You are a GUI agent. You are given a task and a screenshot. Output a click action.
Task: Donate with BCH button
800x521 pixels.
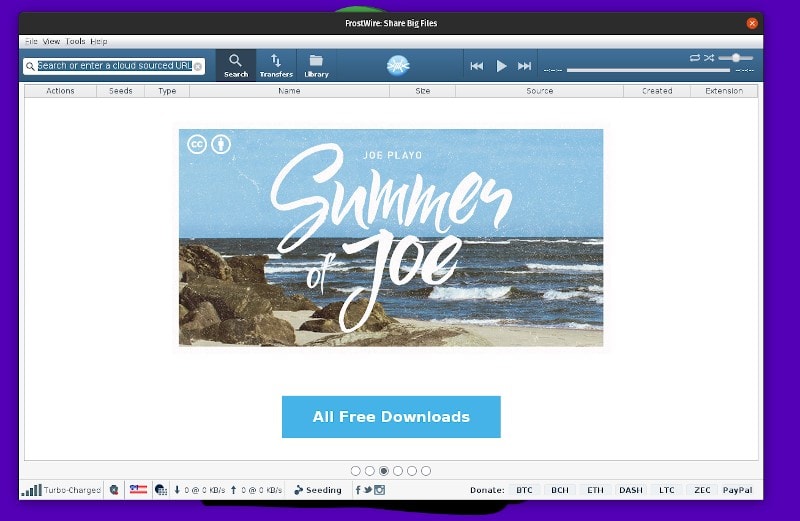(x=560, y=490)
